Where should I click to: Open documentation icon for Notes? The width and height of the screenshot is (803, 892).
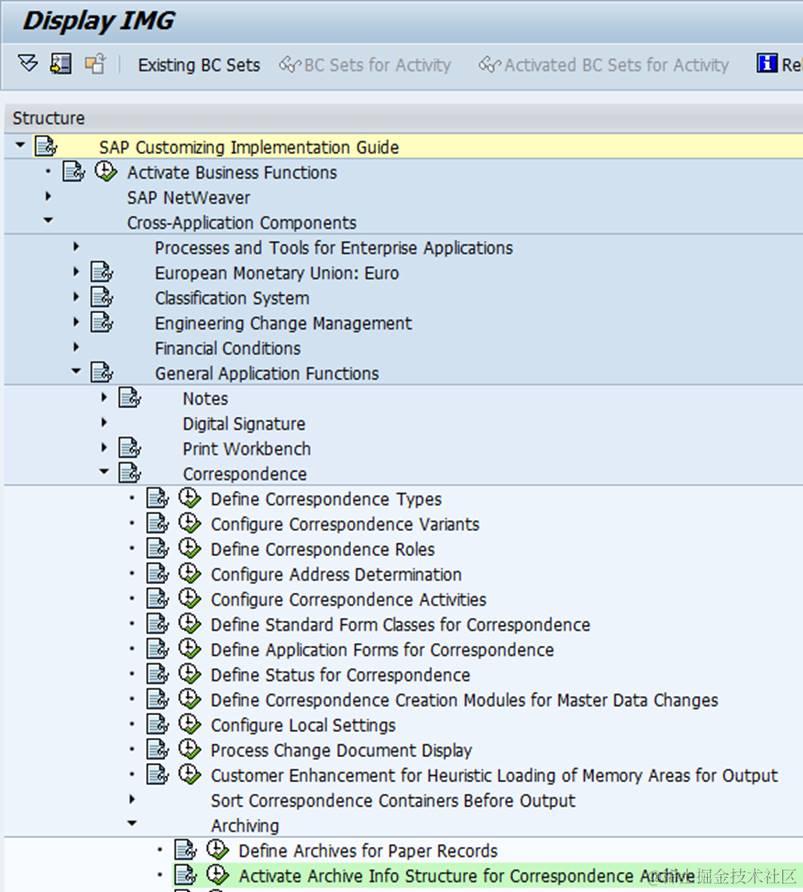pos(130,397)
